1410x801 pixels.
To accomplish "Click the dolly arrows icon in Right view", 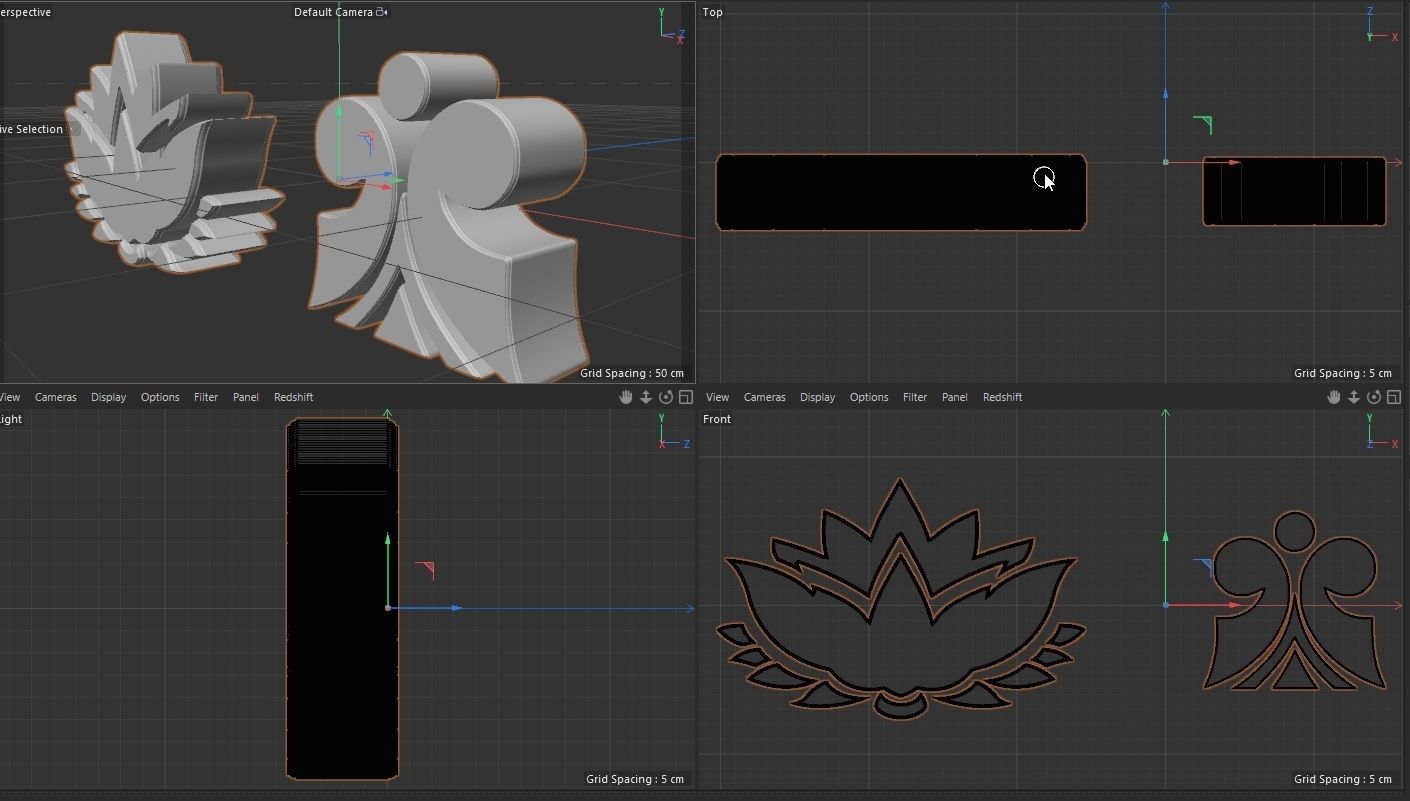I will (x=646, y=397).
